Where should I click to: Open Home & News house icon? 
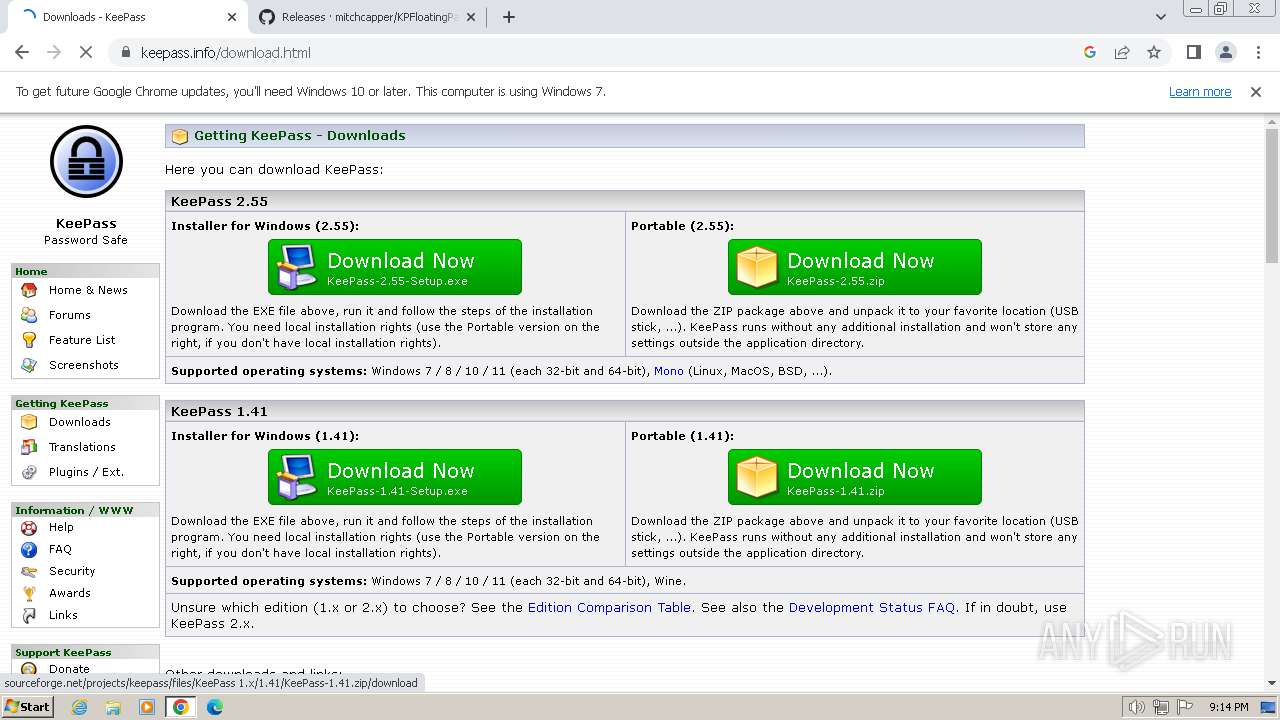coord(29,290)
